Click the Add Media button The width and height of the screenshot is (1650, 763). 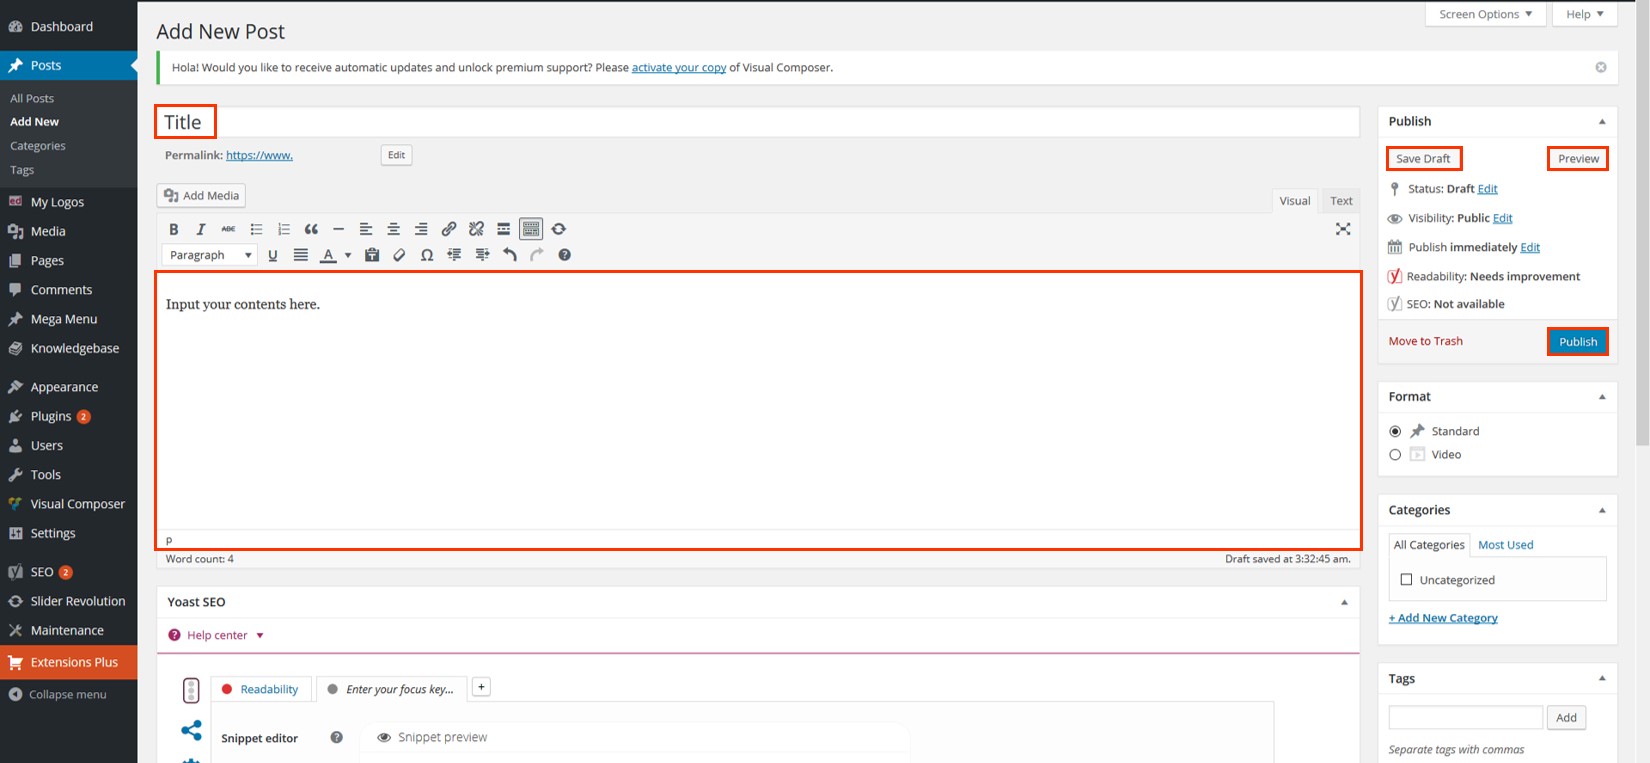click(x=201, y=196)
